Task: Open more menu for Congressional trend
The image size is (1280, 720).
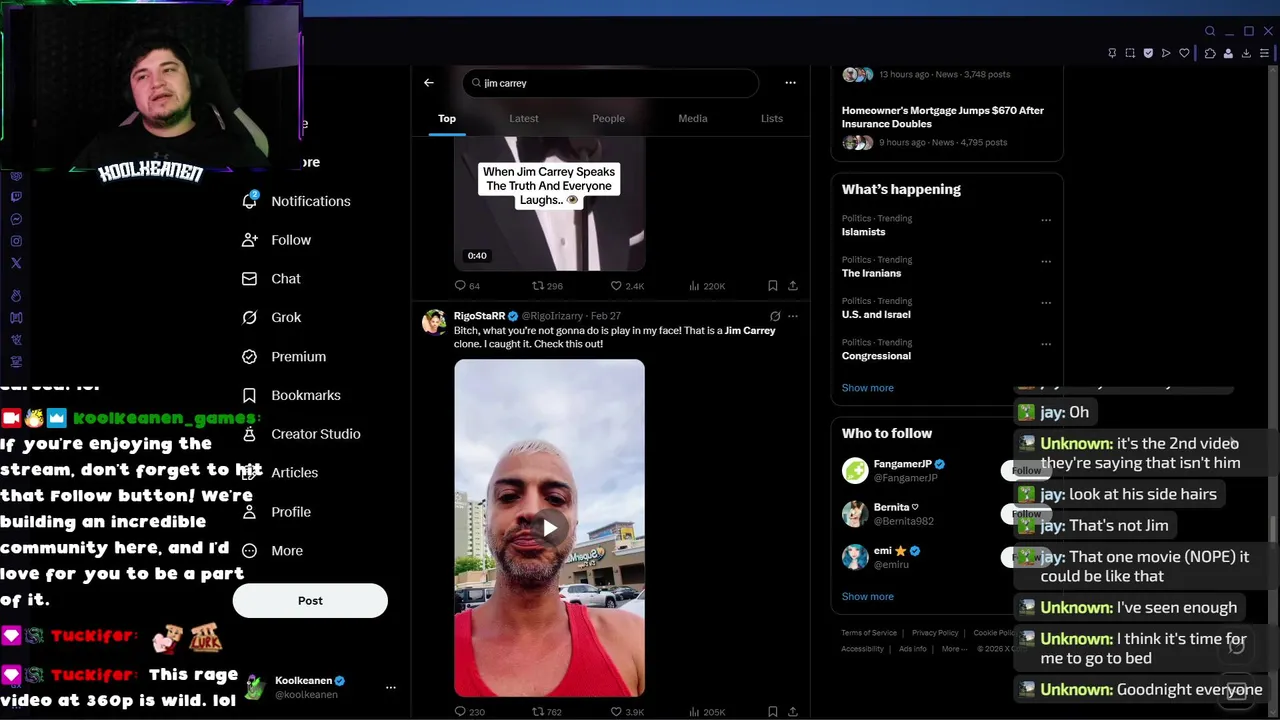Action: click(1046, 344)
